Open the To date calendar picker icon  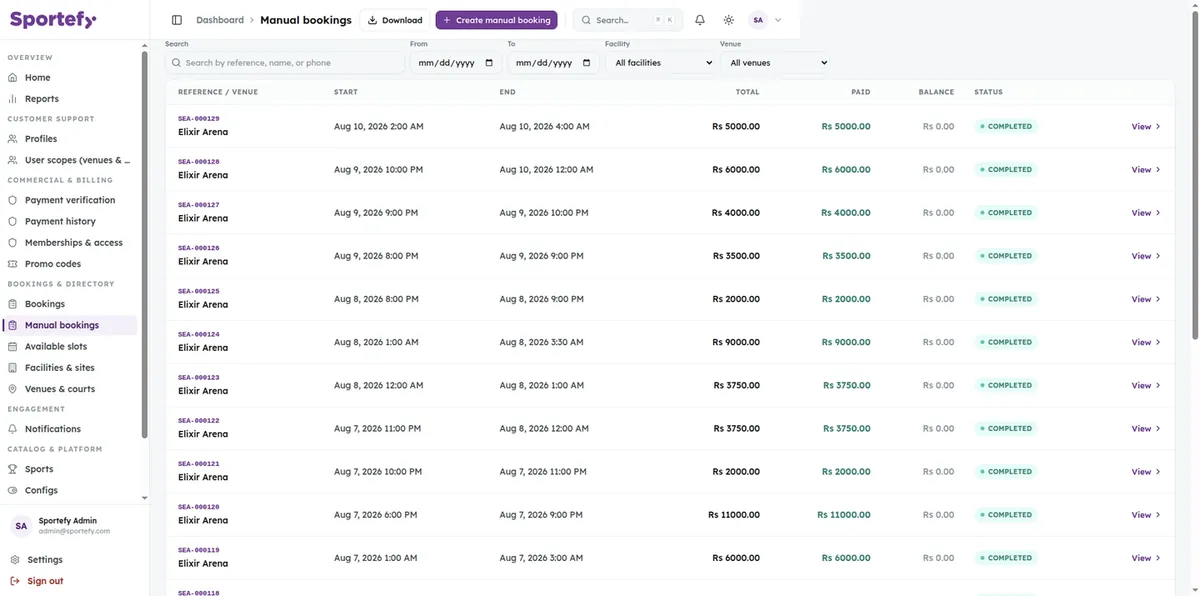click(x=586, y=62)
